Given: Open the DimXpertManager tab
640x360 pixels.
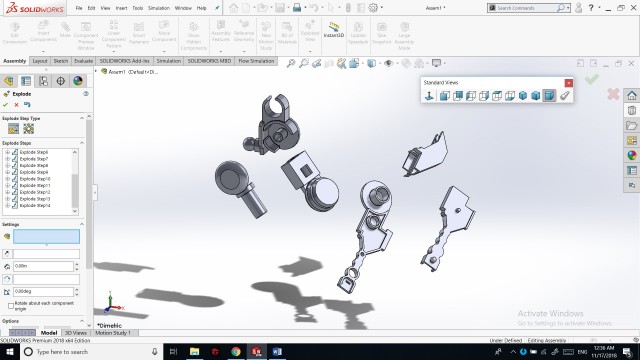Looking at the screenshot, I should [x=60, y=81].
